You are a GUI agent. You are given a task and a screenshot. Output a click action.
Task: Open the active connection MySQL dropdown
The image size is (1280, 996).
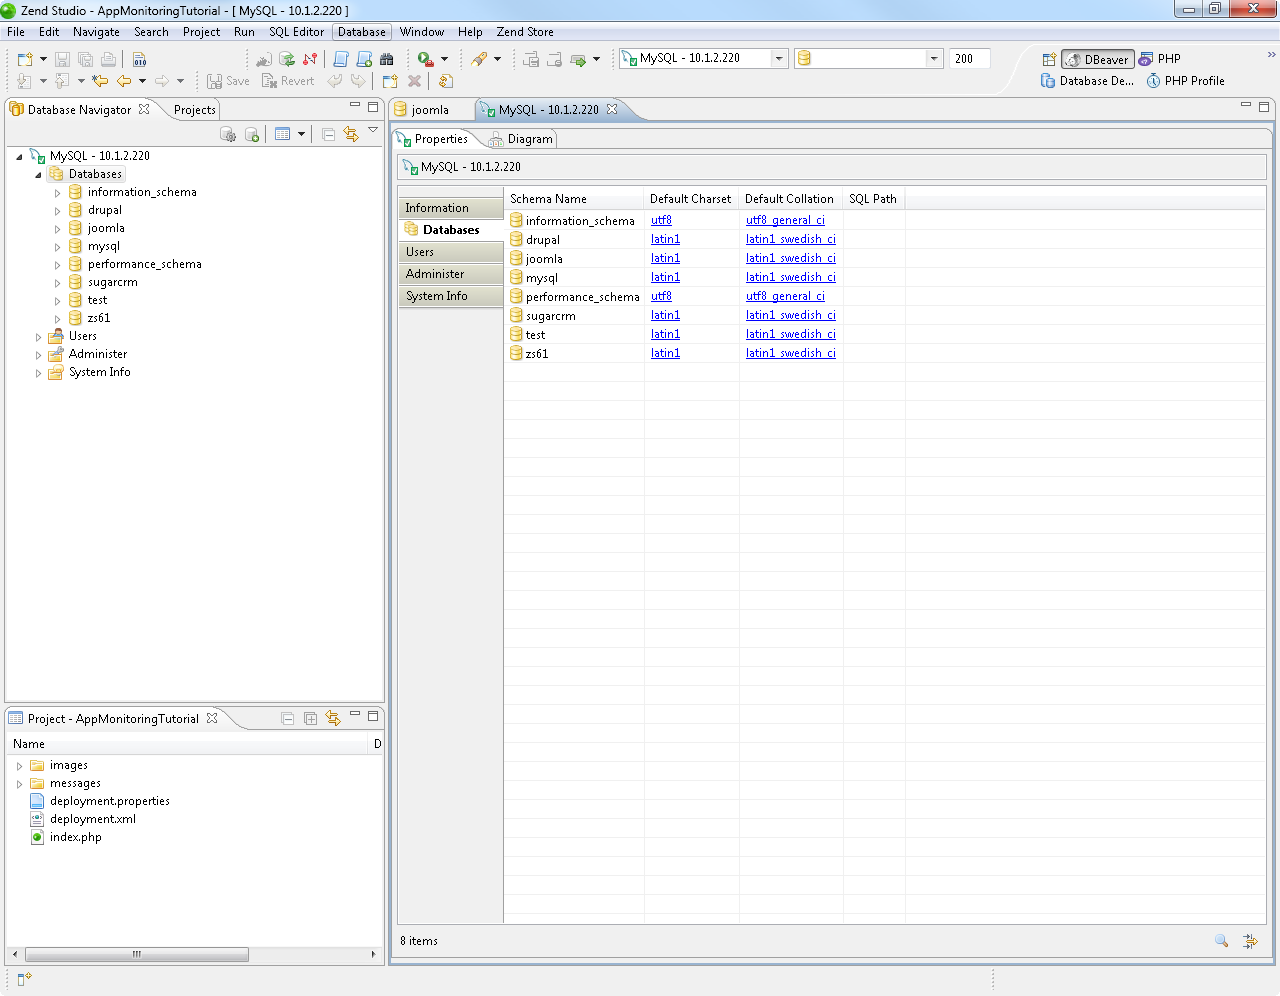point(704,58)
